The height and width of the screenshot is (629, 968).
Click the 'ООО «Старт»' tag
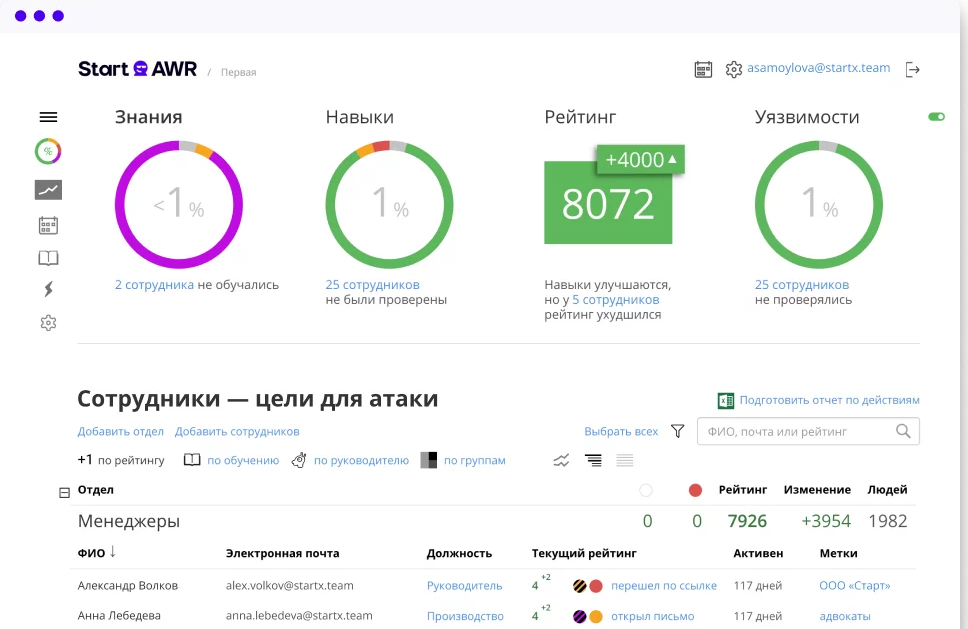(x=854, y=586)
